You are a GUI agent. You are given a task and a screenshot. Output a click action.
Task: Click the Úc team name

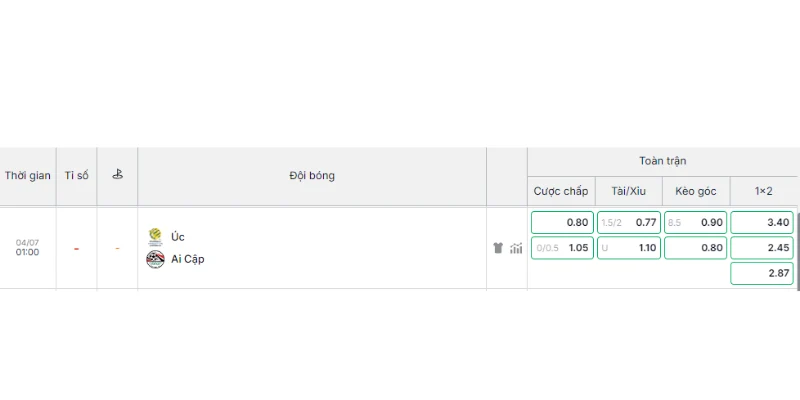pos(178,237)
